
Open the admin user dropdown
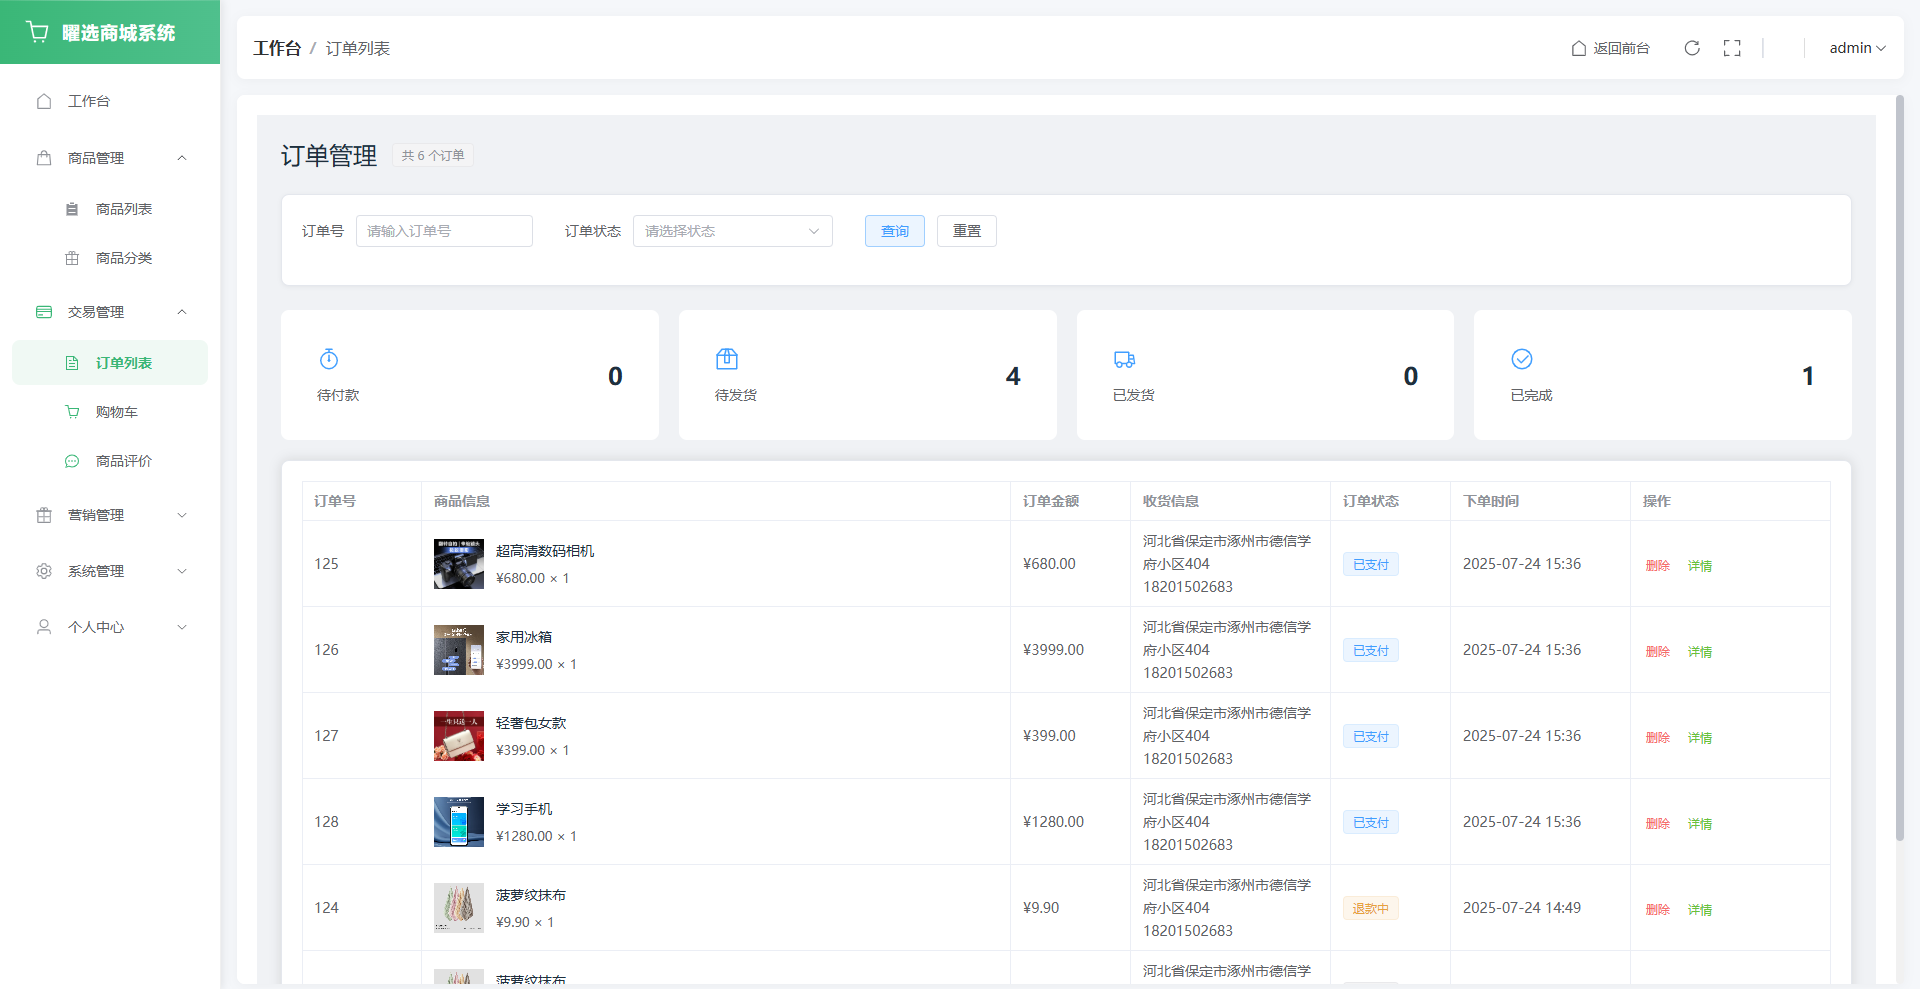1857,48
